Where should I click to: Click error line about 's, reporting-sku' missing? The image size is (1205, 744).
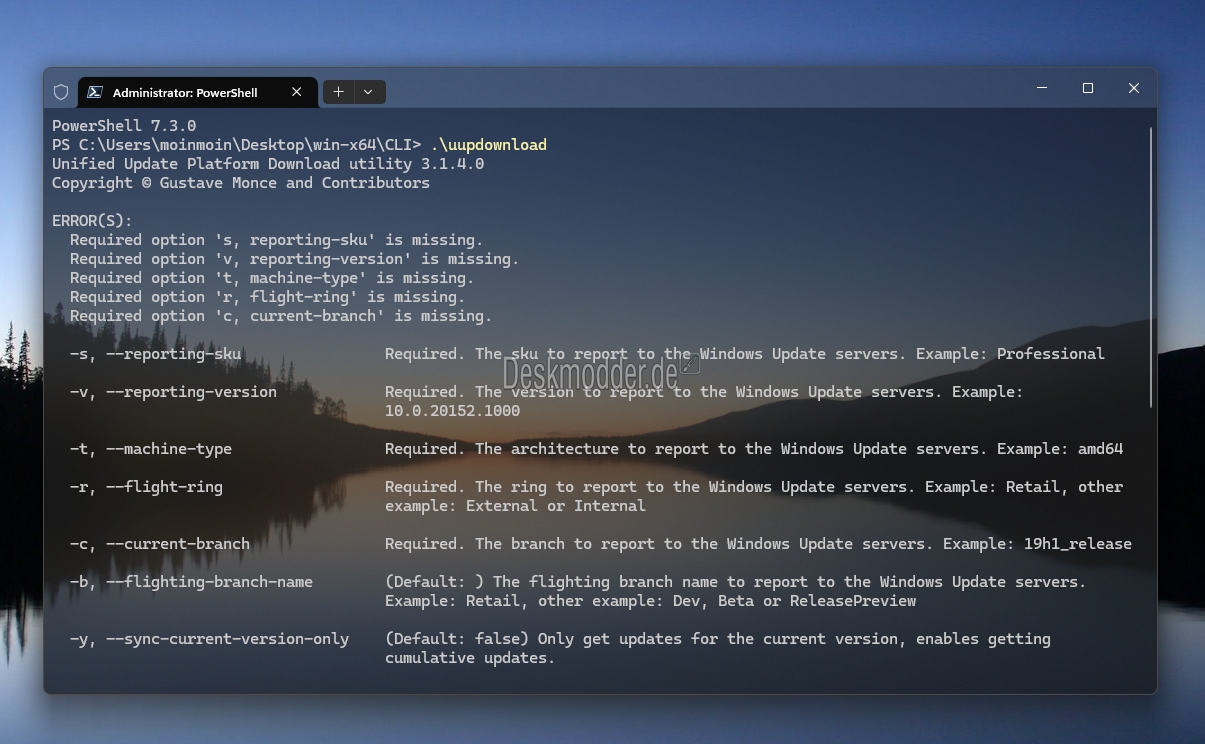pyautogui.click(x=277, y=240)
